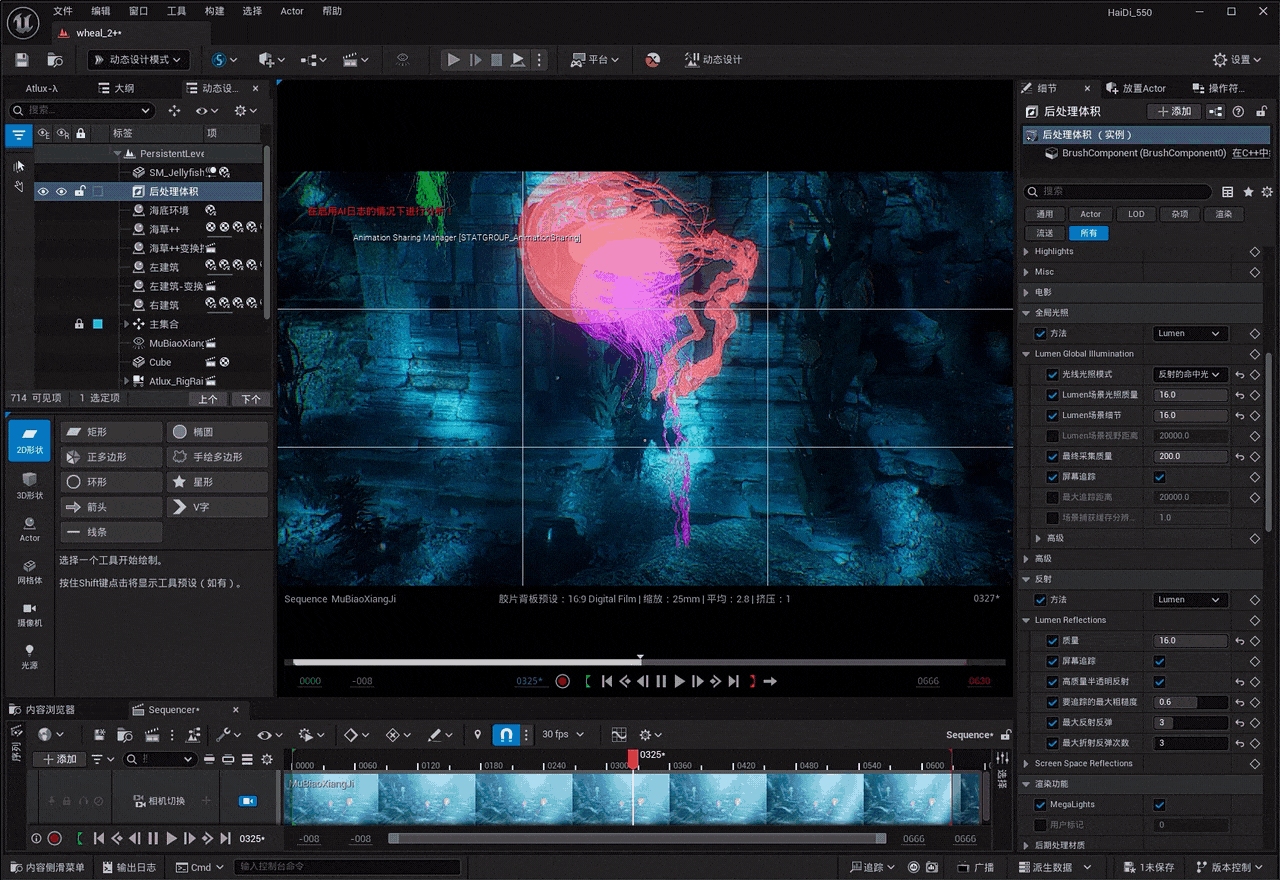Uncheck the 最终采集质量 checkbox
This screenshot has height=880, width=1280.
coord(1052,456)
